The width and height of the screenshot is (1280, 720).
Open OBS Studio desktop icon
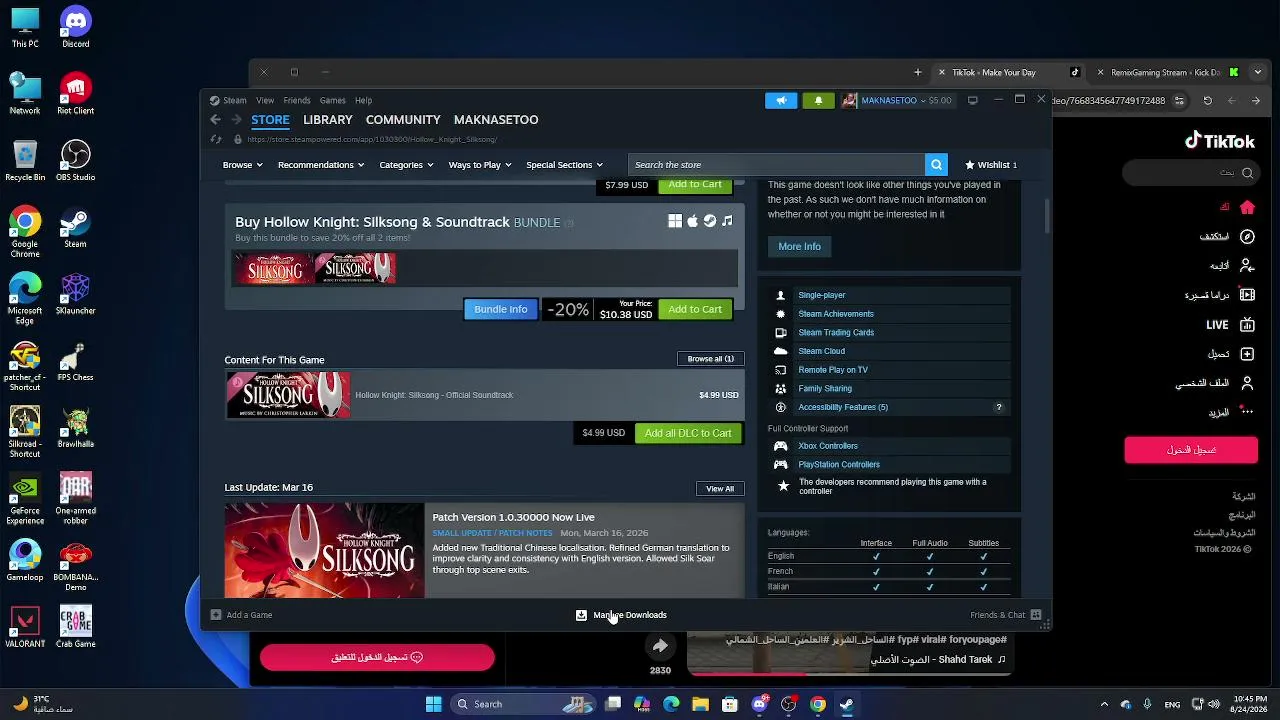click(x=76, y=160)
